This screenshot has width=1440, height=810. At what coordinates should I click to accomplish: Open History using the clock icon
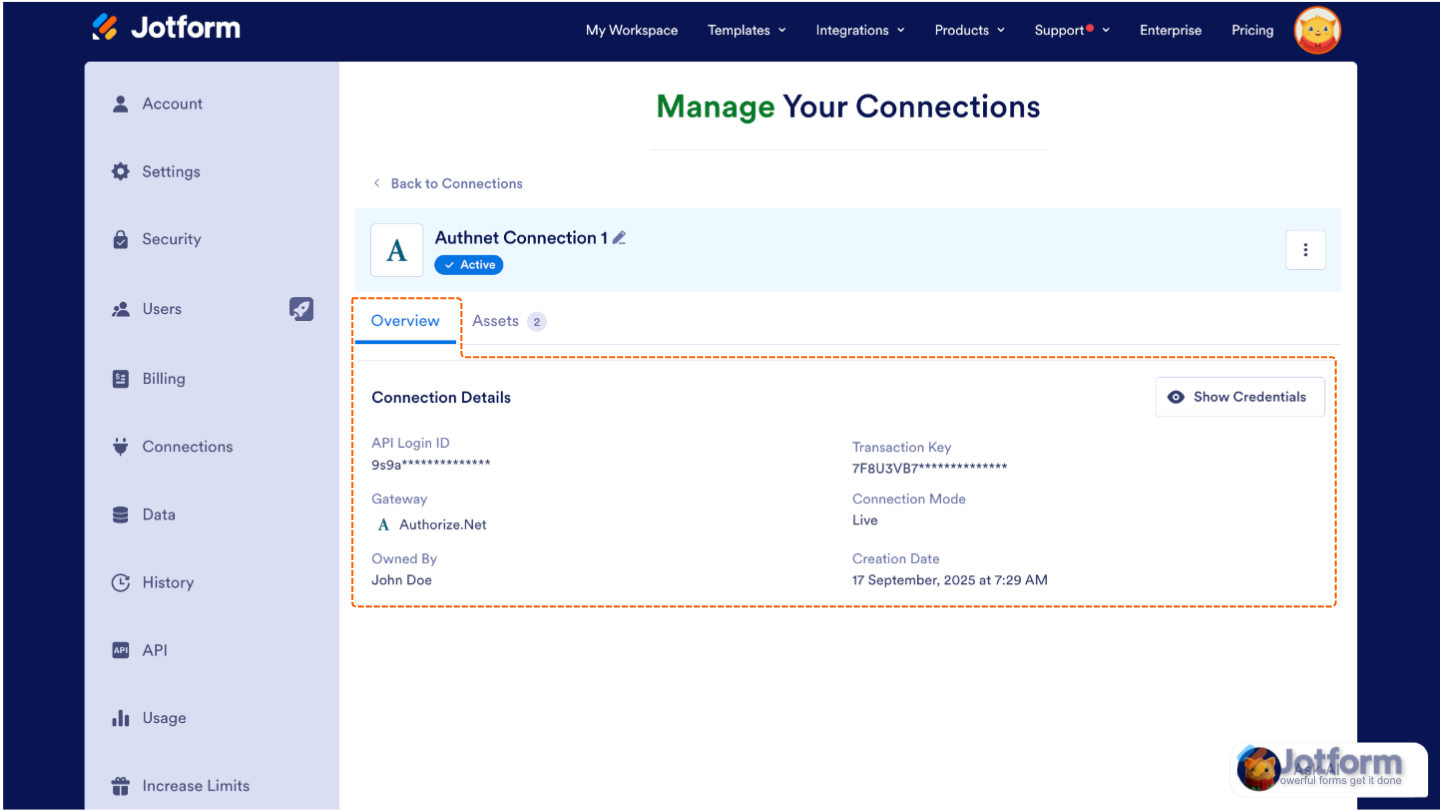tap(120, 582)
